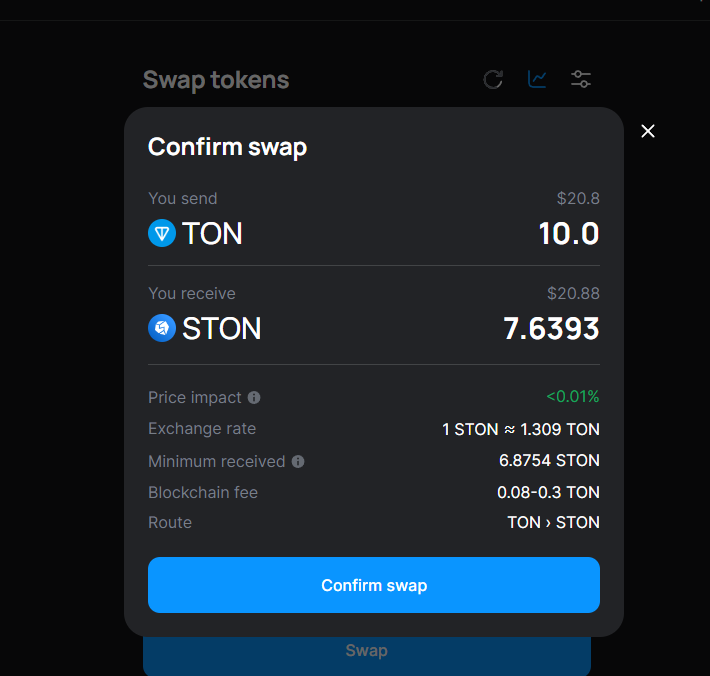This screenshot has height=676, width=710.
Task: Click the 10.0 send amount
Action: tap(568, 234)
